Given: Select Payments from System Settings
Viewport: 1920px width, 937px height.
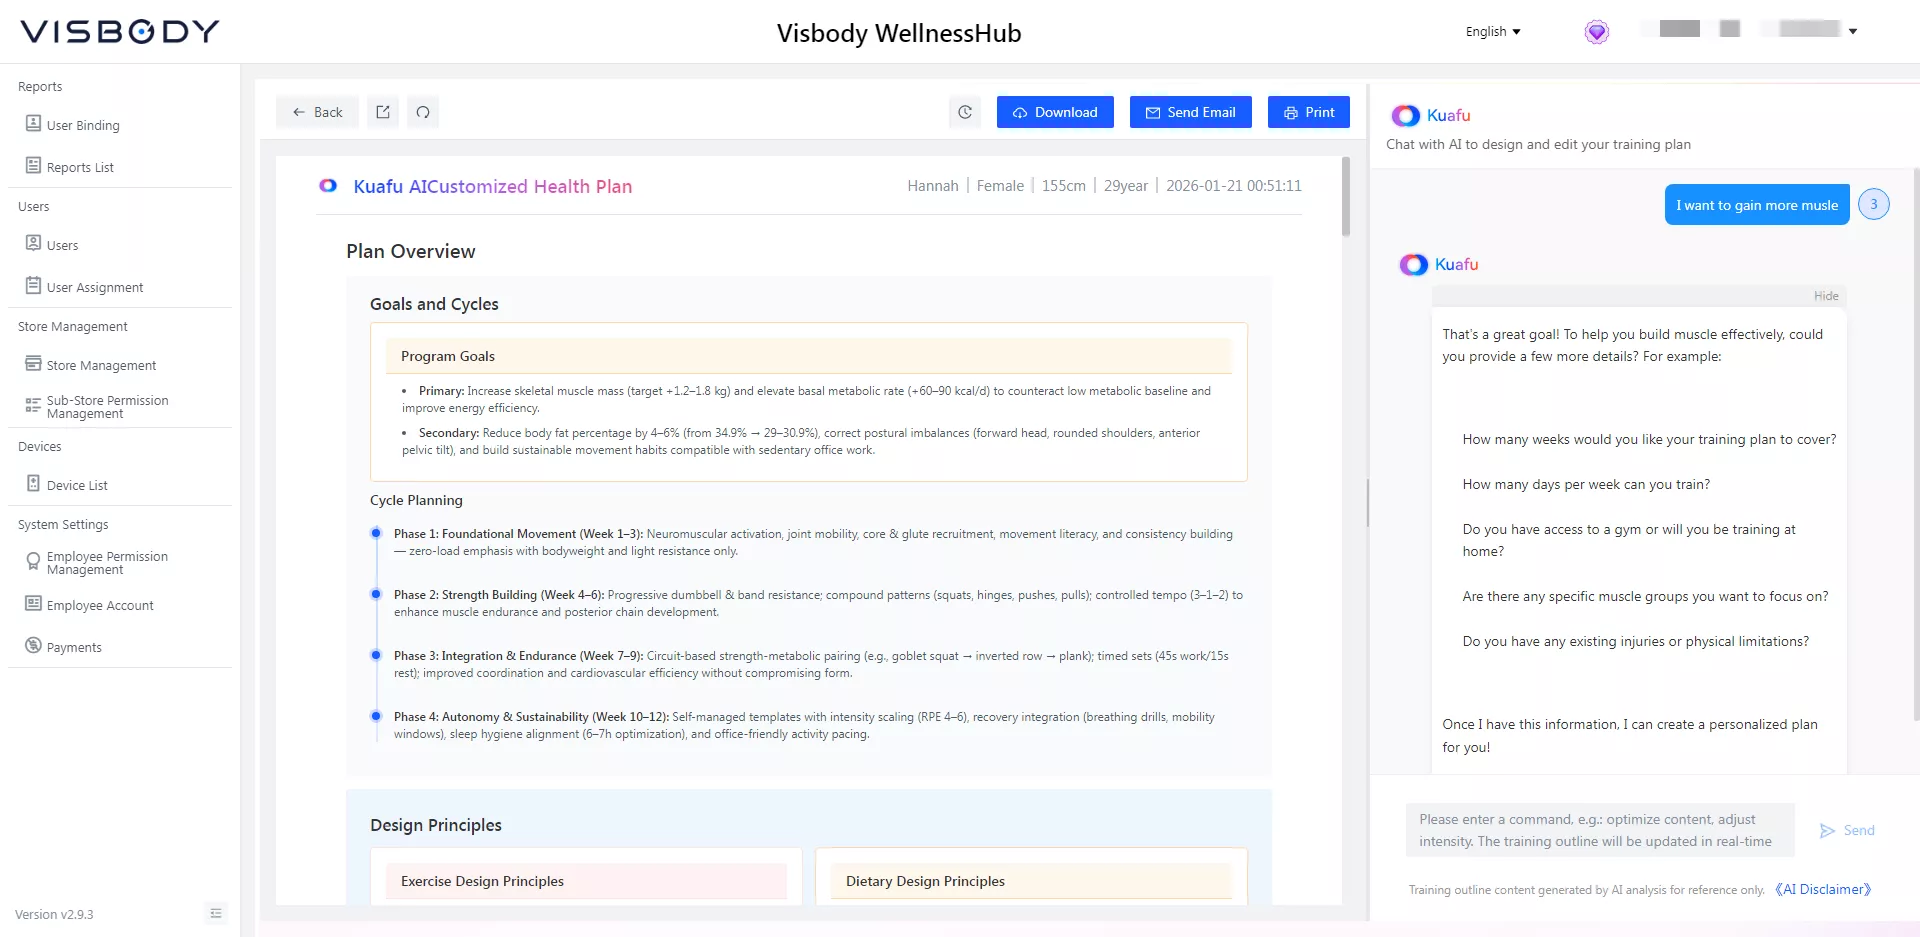Looking at the screenshot, I should pos(74,647).
